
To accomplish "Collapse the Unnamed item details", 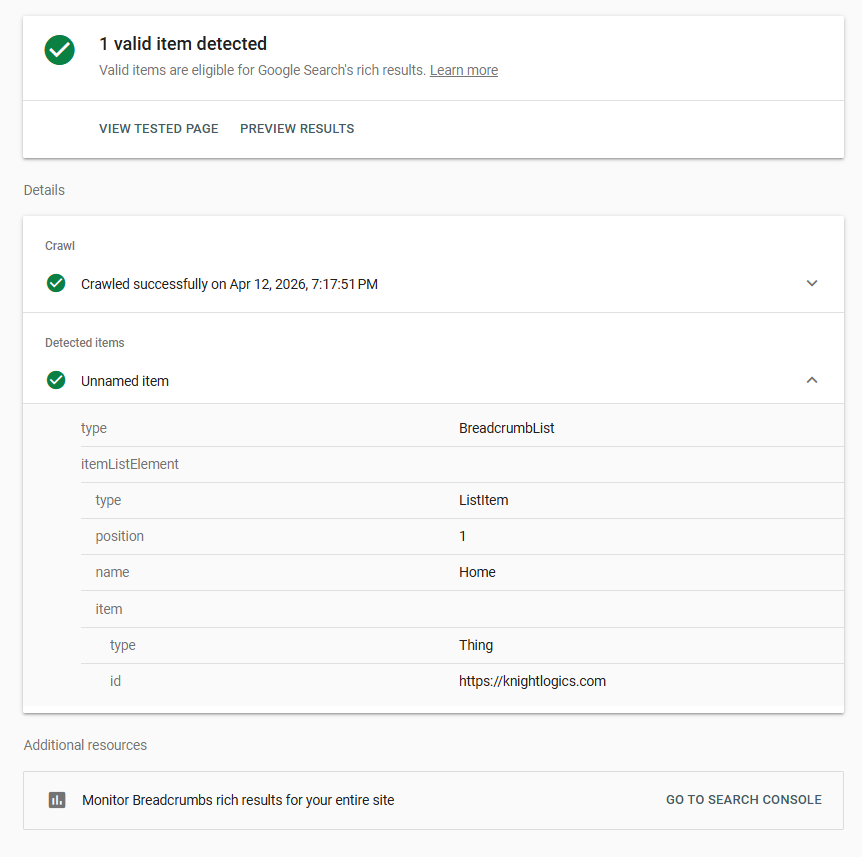I will [x=812, y=380].
